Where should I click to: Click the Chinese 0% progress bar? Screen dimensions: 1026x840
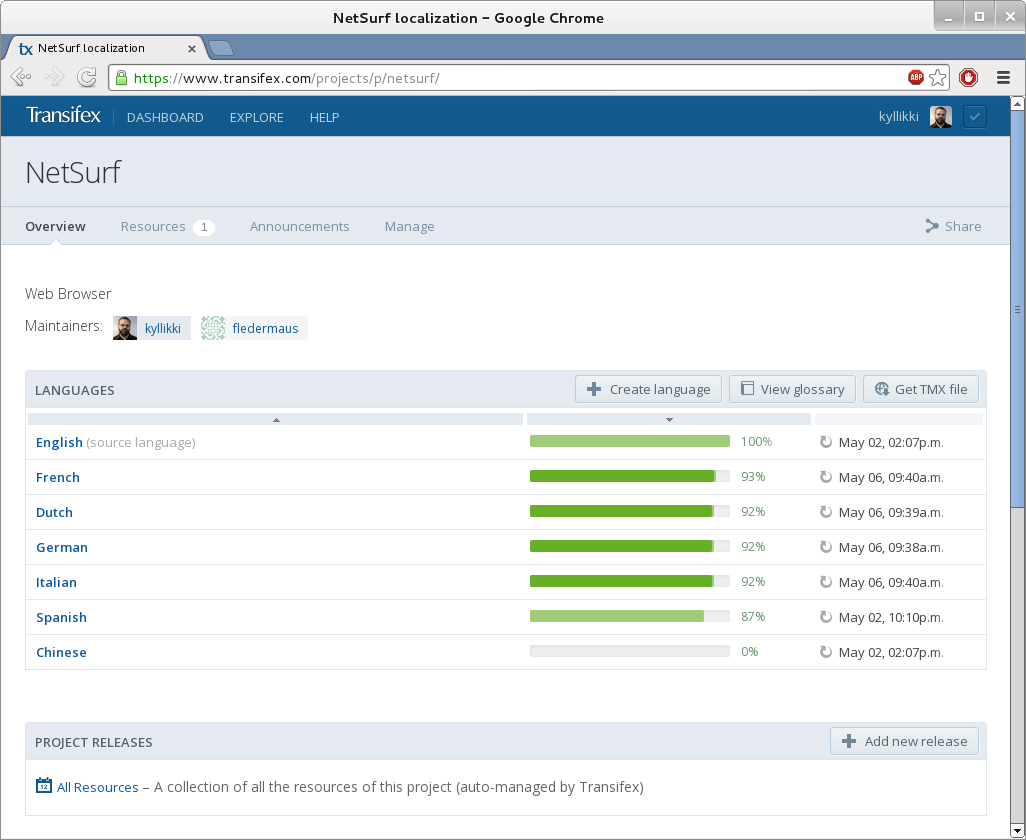pos(629,651)
